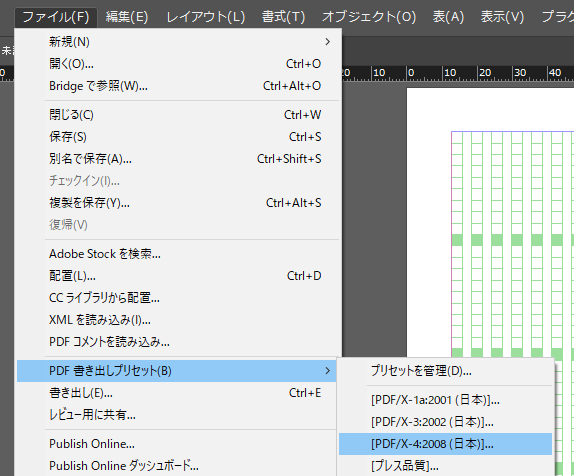Image resolution: width=574 pixels, height=476 pixels.
Task: Open Publish Online ダッシュボード... entry
Action: pos(177,465)
